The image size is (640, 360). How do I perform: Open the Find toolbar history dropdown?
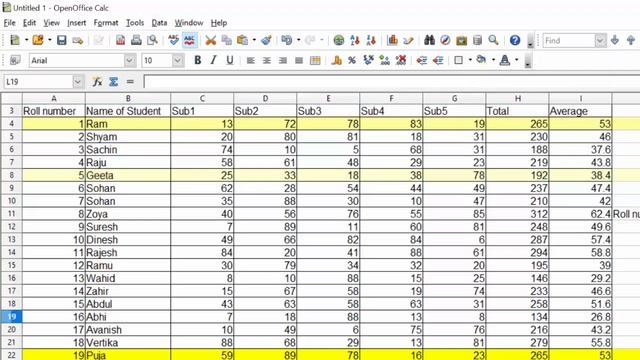[x=600, y=40]
